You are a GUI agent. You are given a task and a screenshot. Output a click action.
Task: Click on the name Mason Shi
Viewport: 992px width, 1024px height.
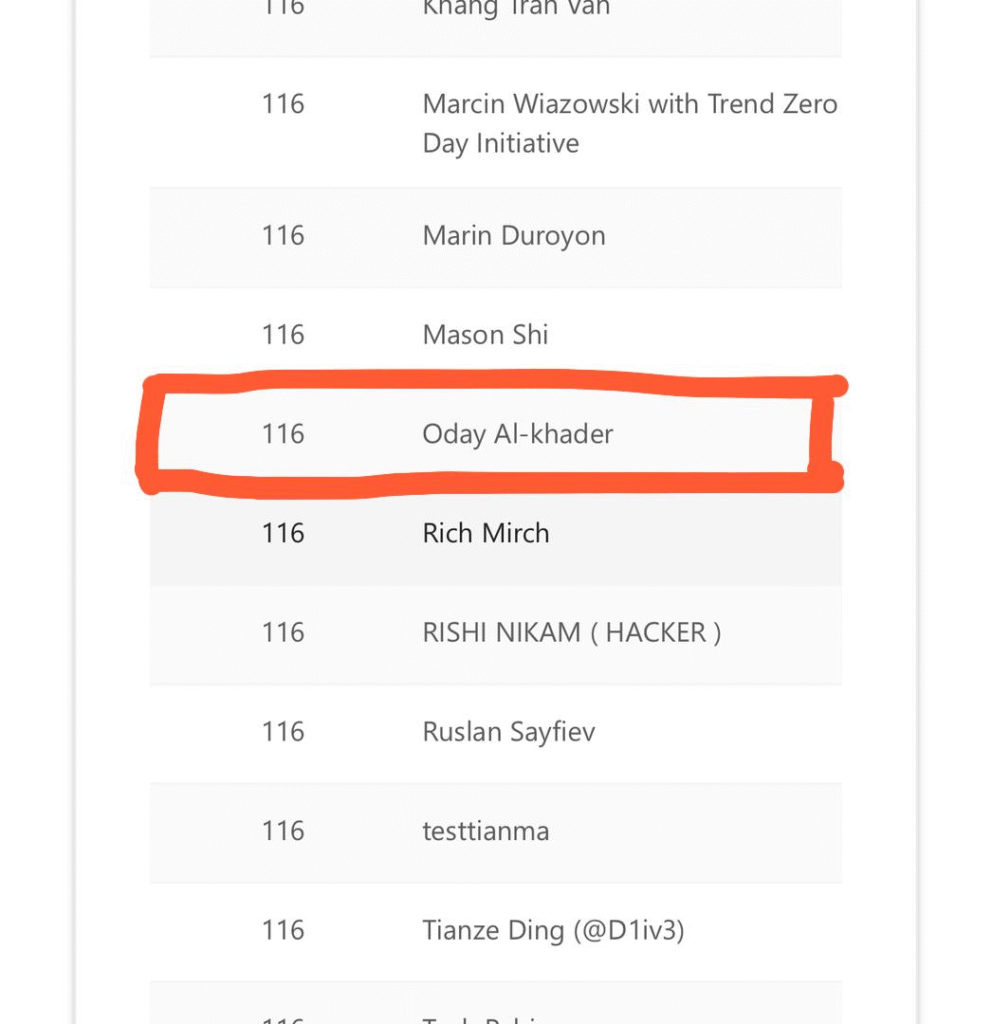(485, 335)
